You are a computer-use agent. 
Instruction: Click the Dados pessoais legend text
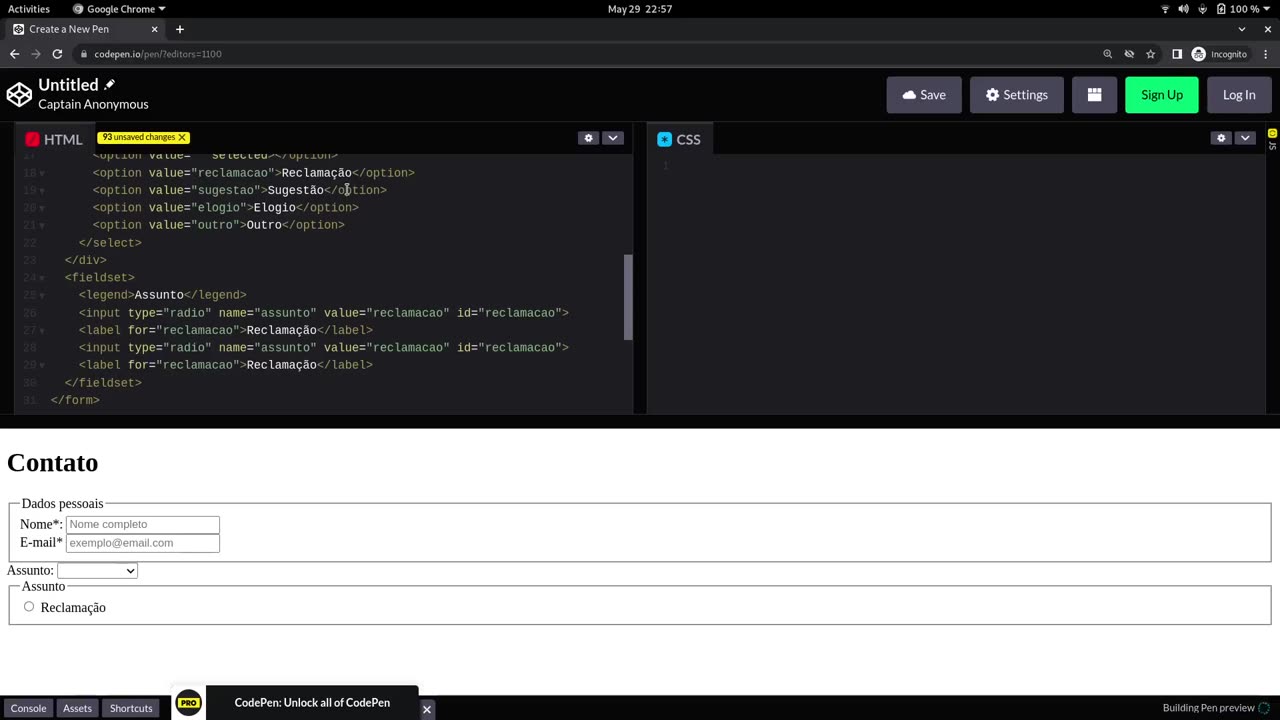[x=62, y=504]
